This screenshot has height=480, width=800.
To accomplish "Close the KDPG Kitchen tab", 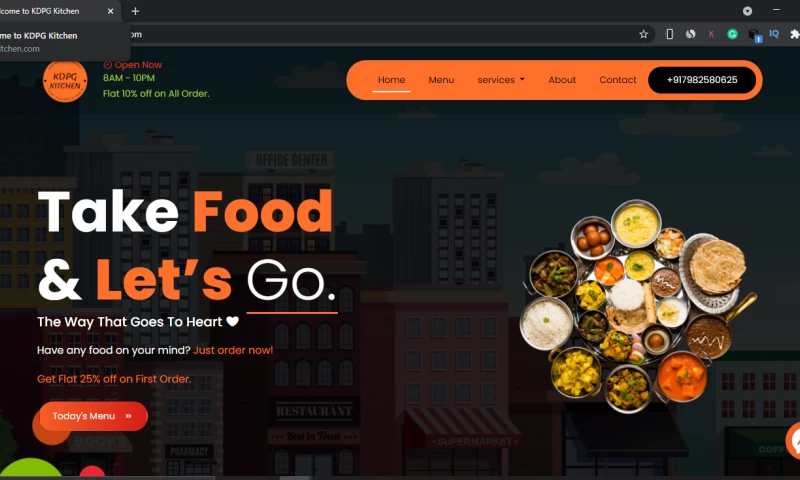I will (x=110, y=11).
